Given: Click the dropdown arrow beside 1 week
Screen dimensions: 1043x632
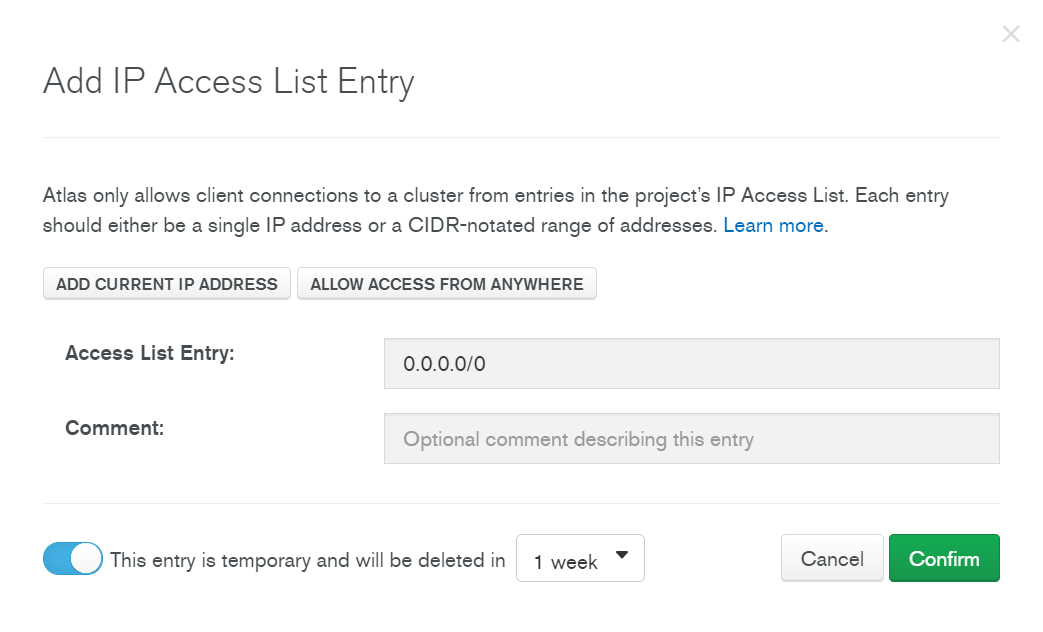Looking at the screenshot, I should 622,556.
